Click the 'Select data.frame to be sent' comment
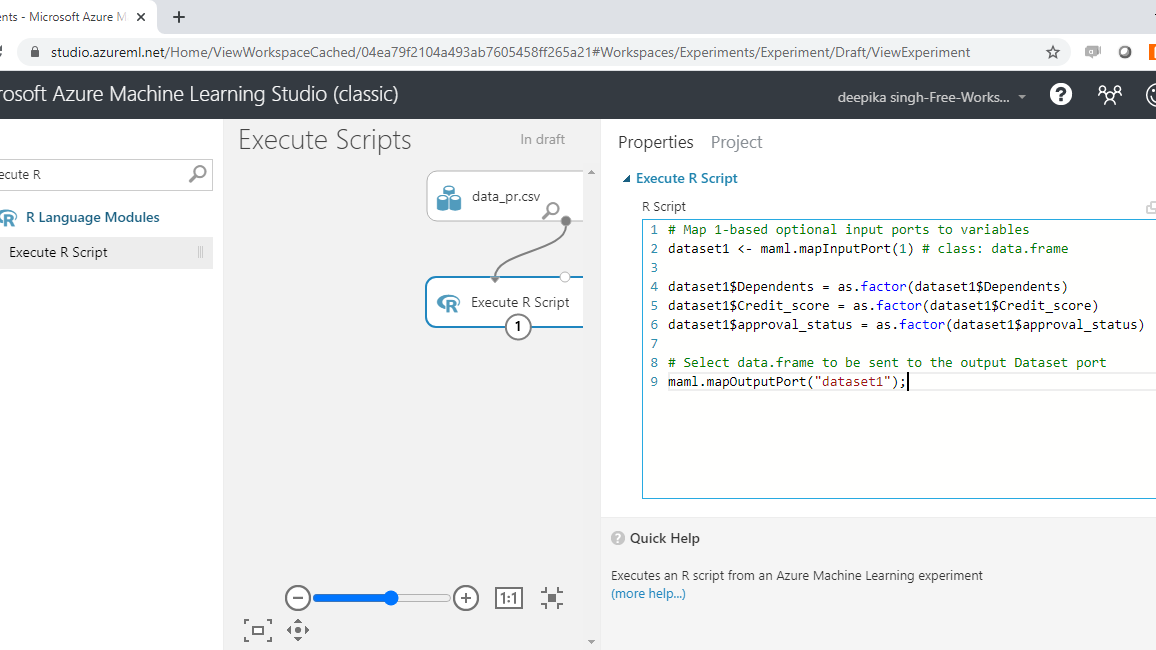Screen dimensions: 1156x650 pos(887,363)
